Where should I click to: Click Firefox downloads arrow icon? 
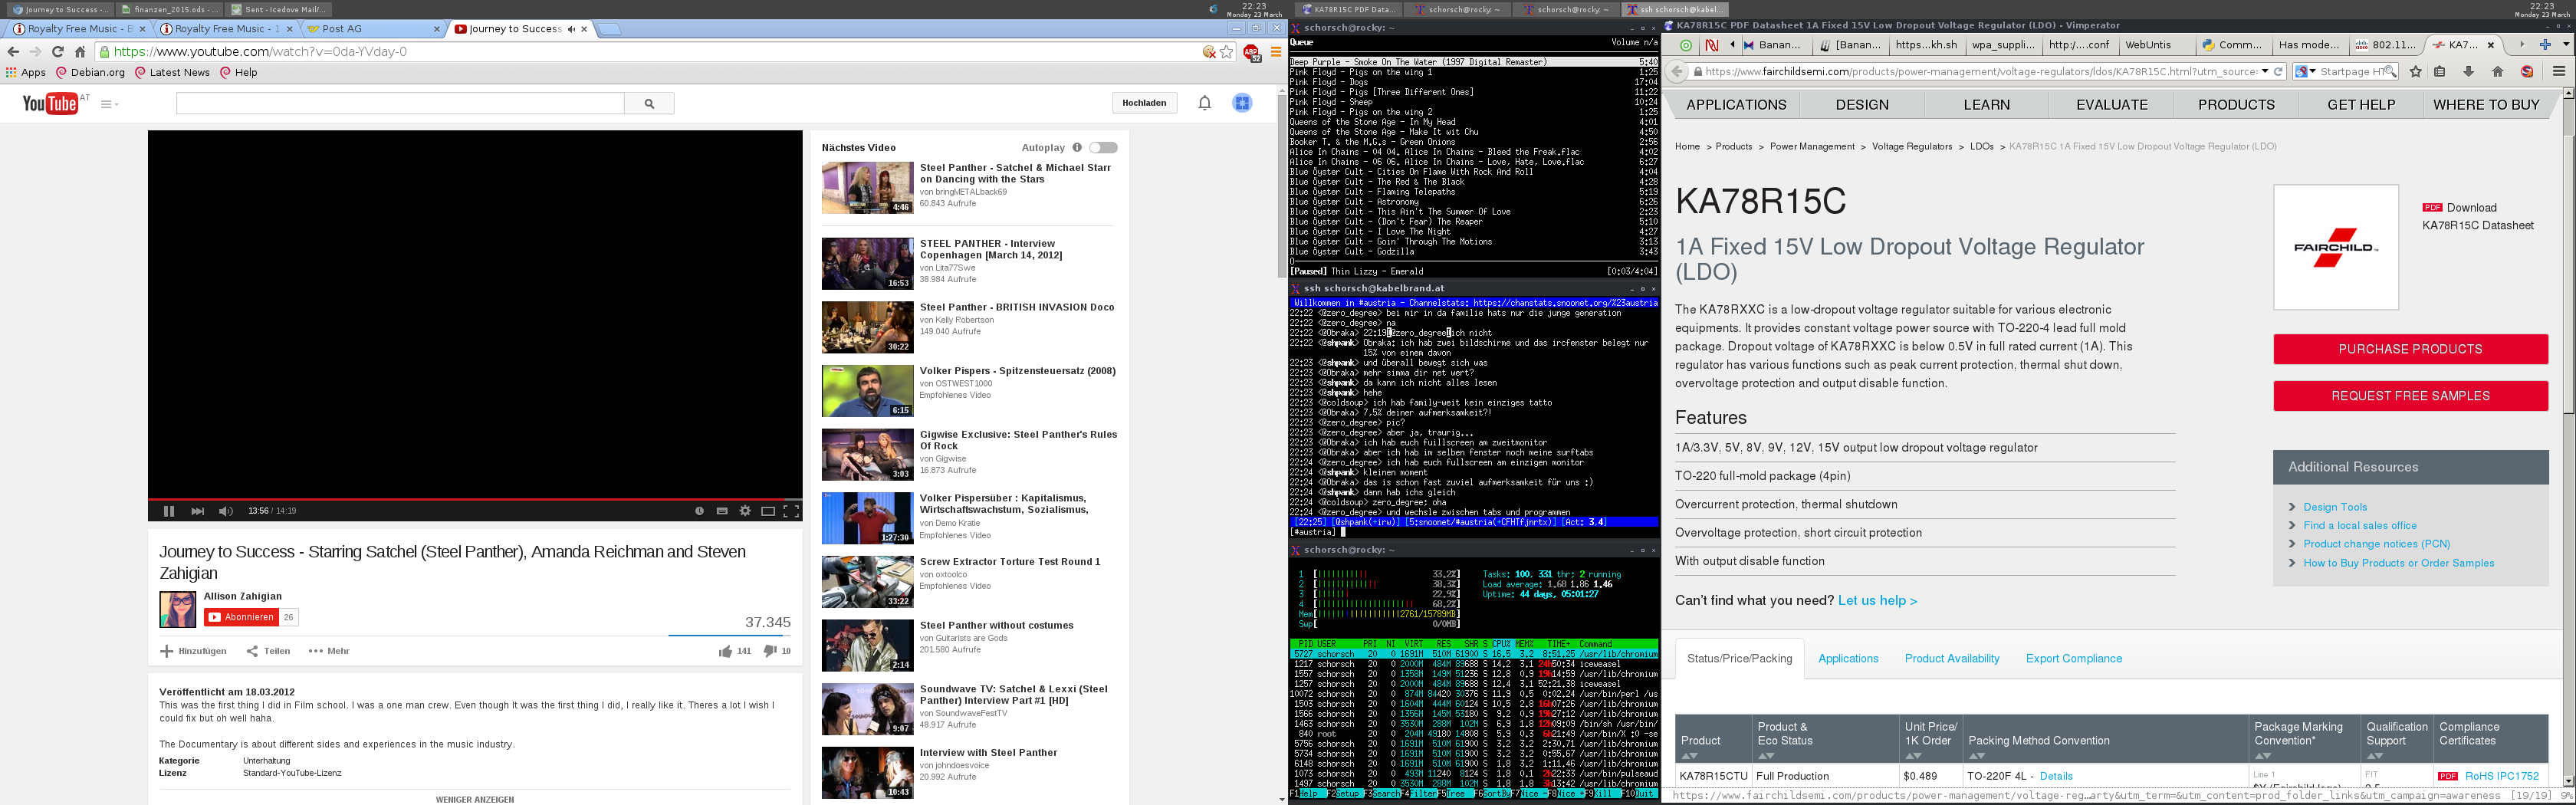pos(2468,72)
